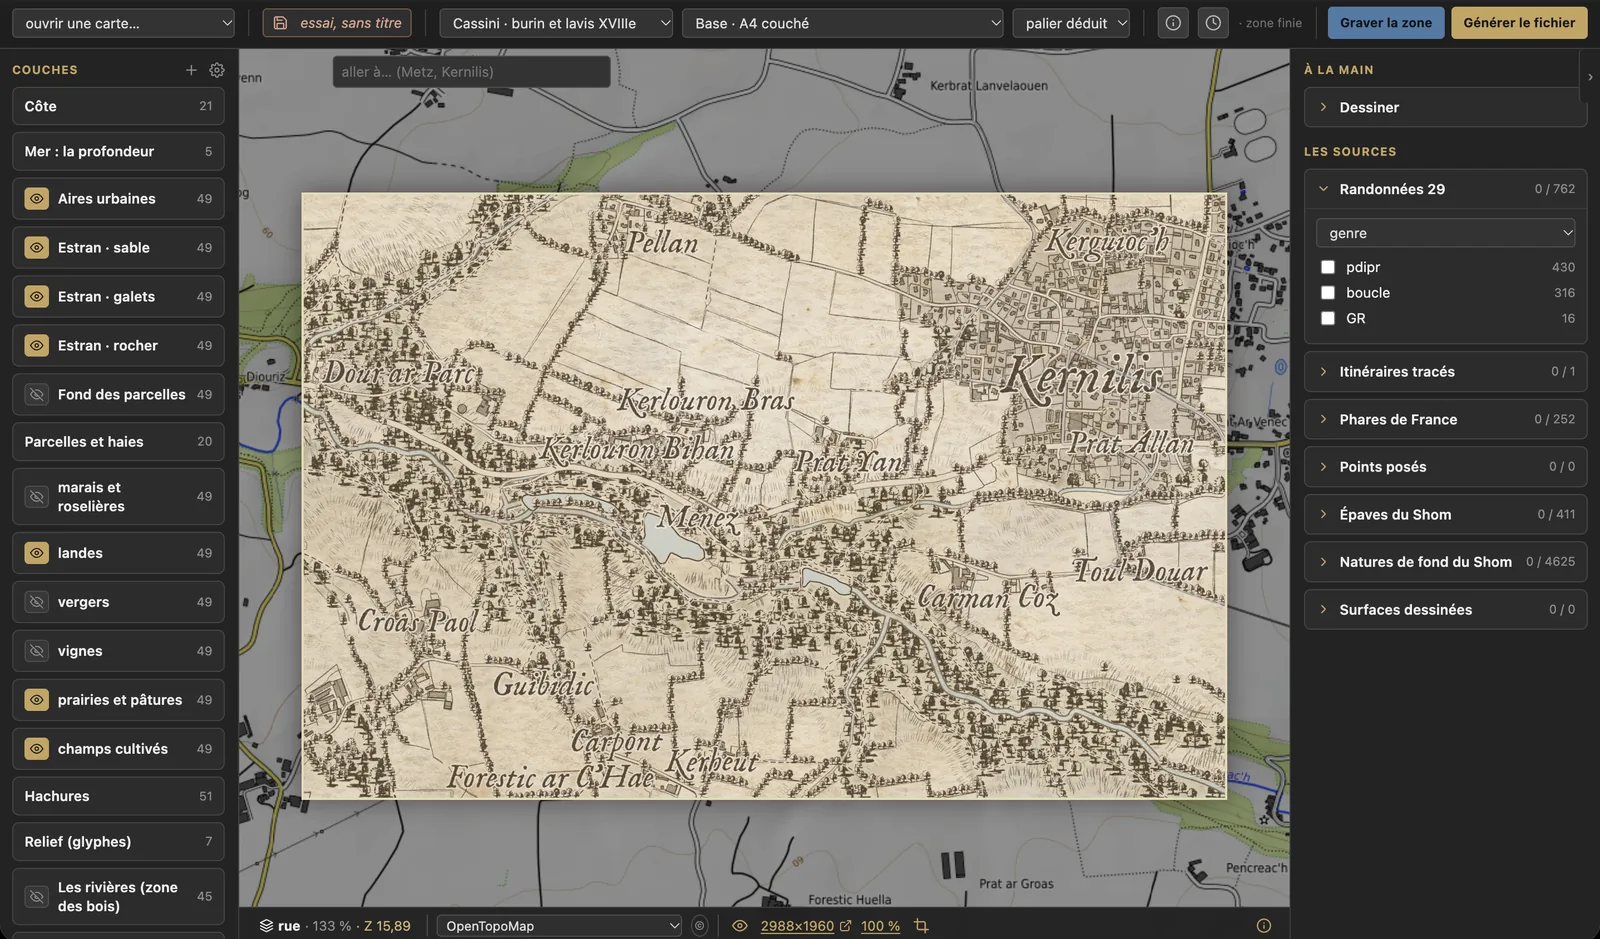Click the info icon at status bar end
Viewport: 1600px width, 939px height.
1264,926
